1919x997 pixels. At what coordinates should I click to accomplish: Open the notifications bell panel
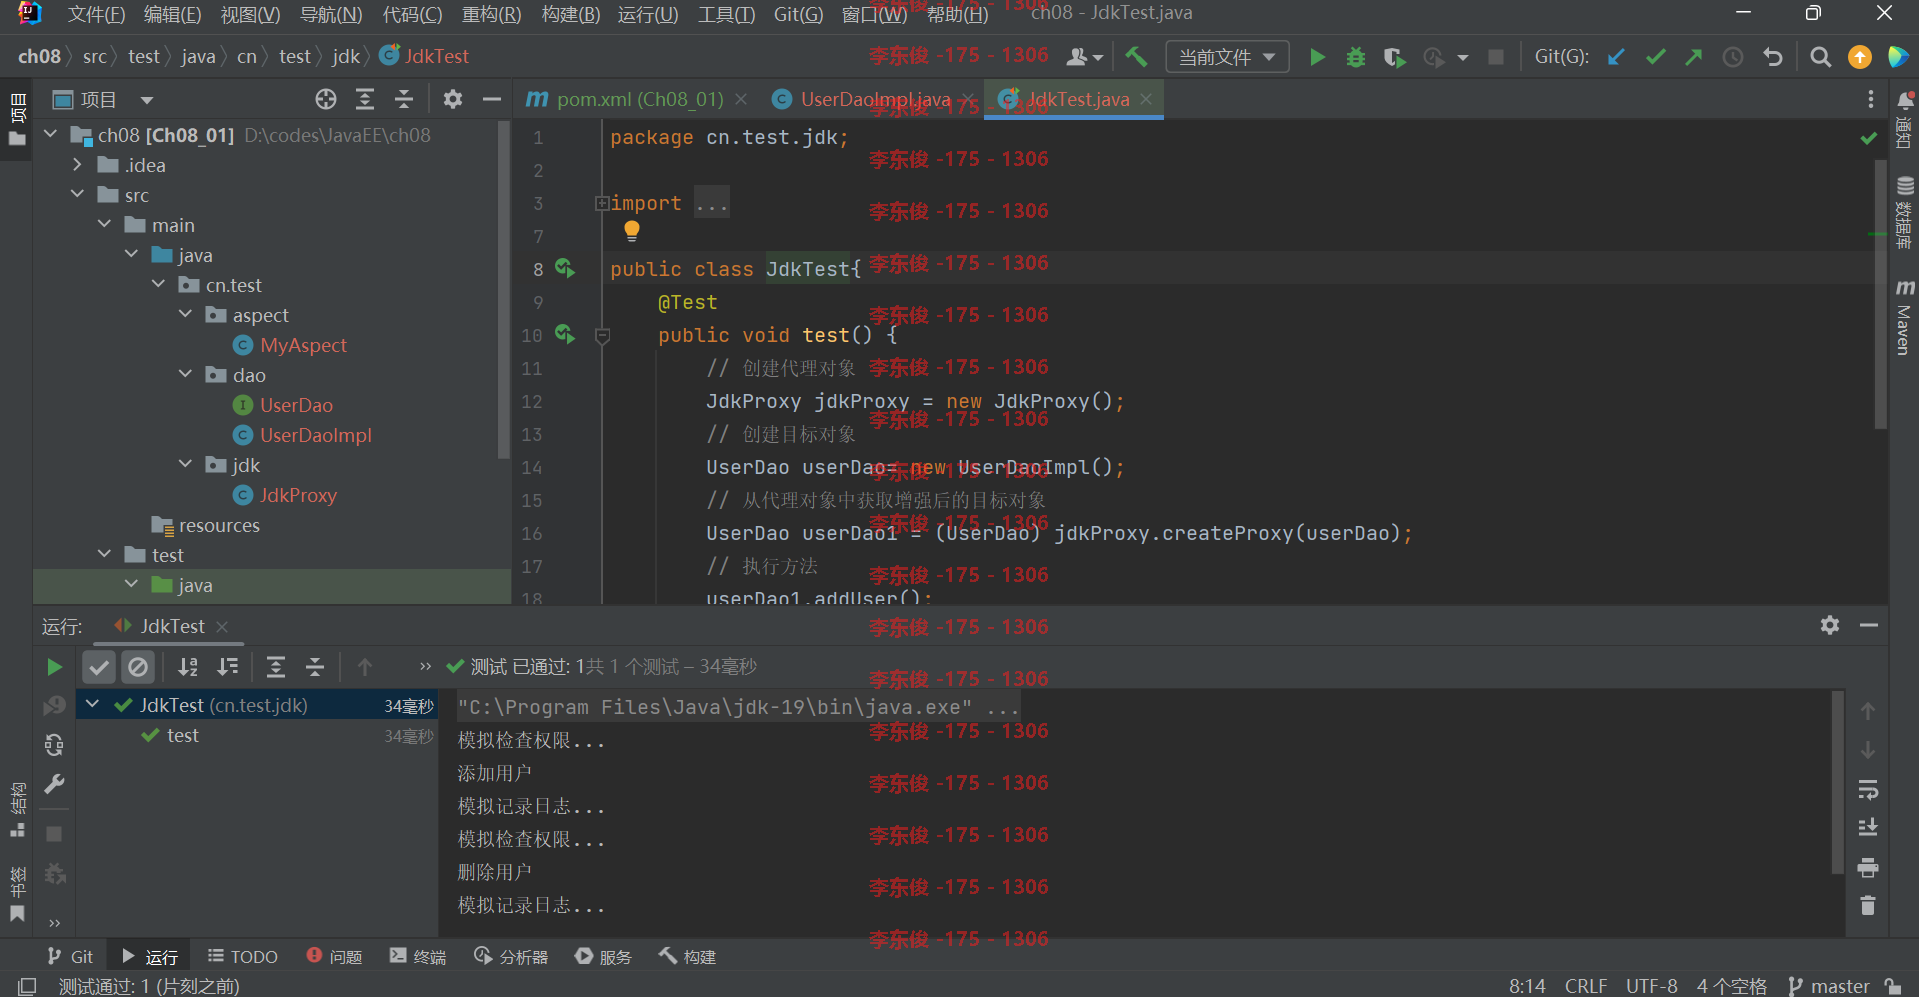click(1904, 118)
